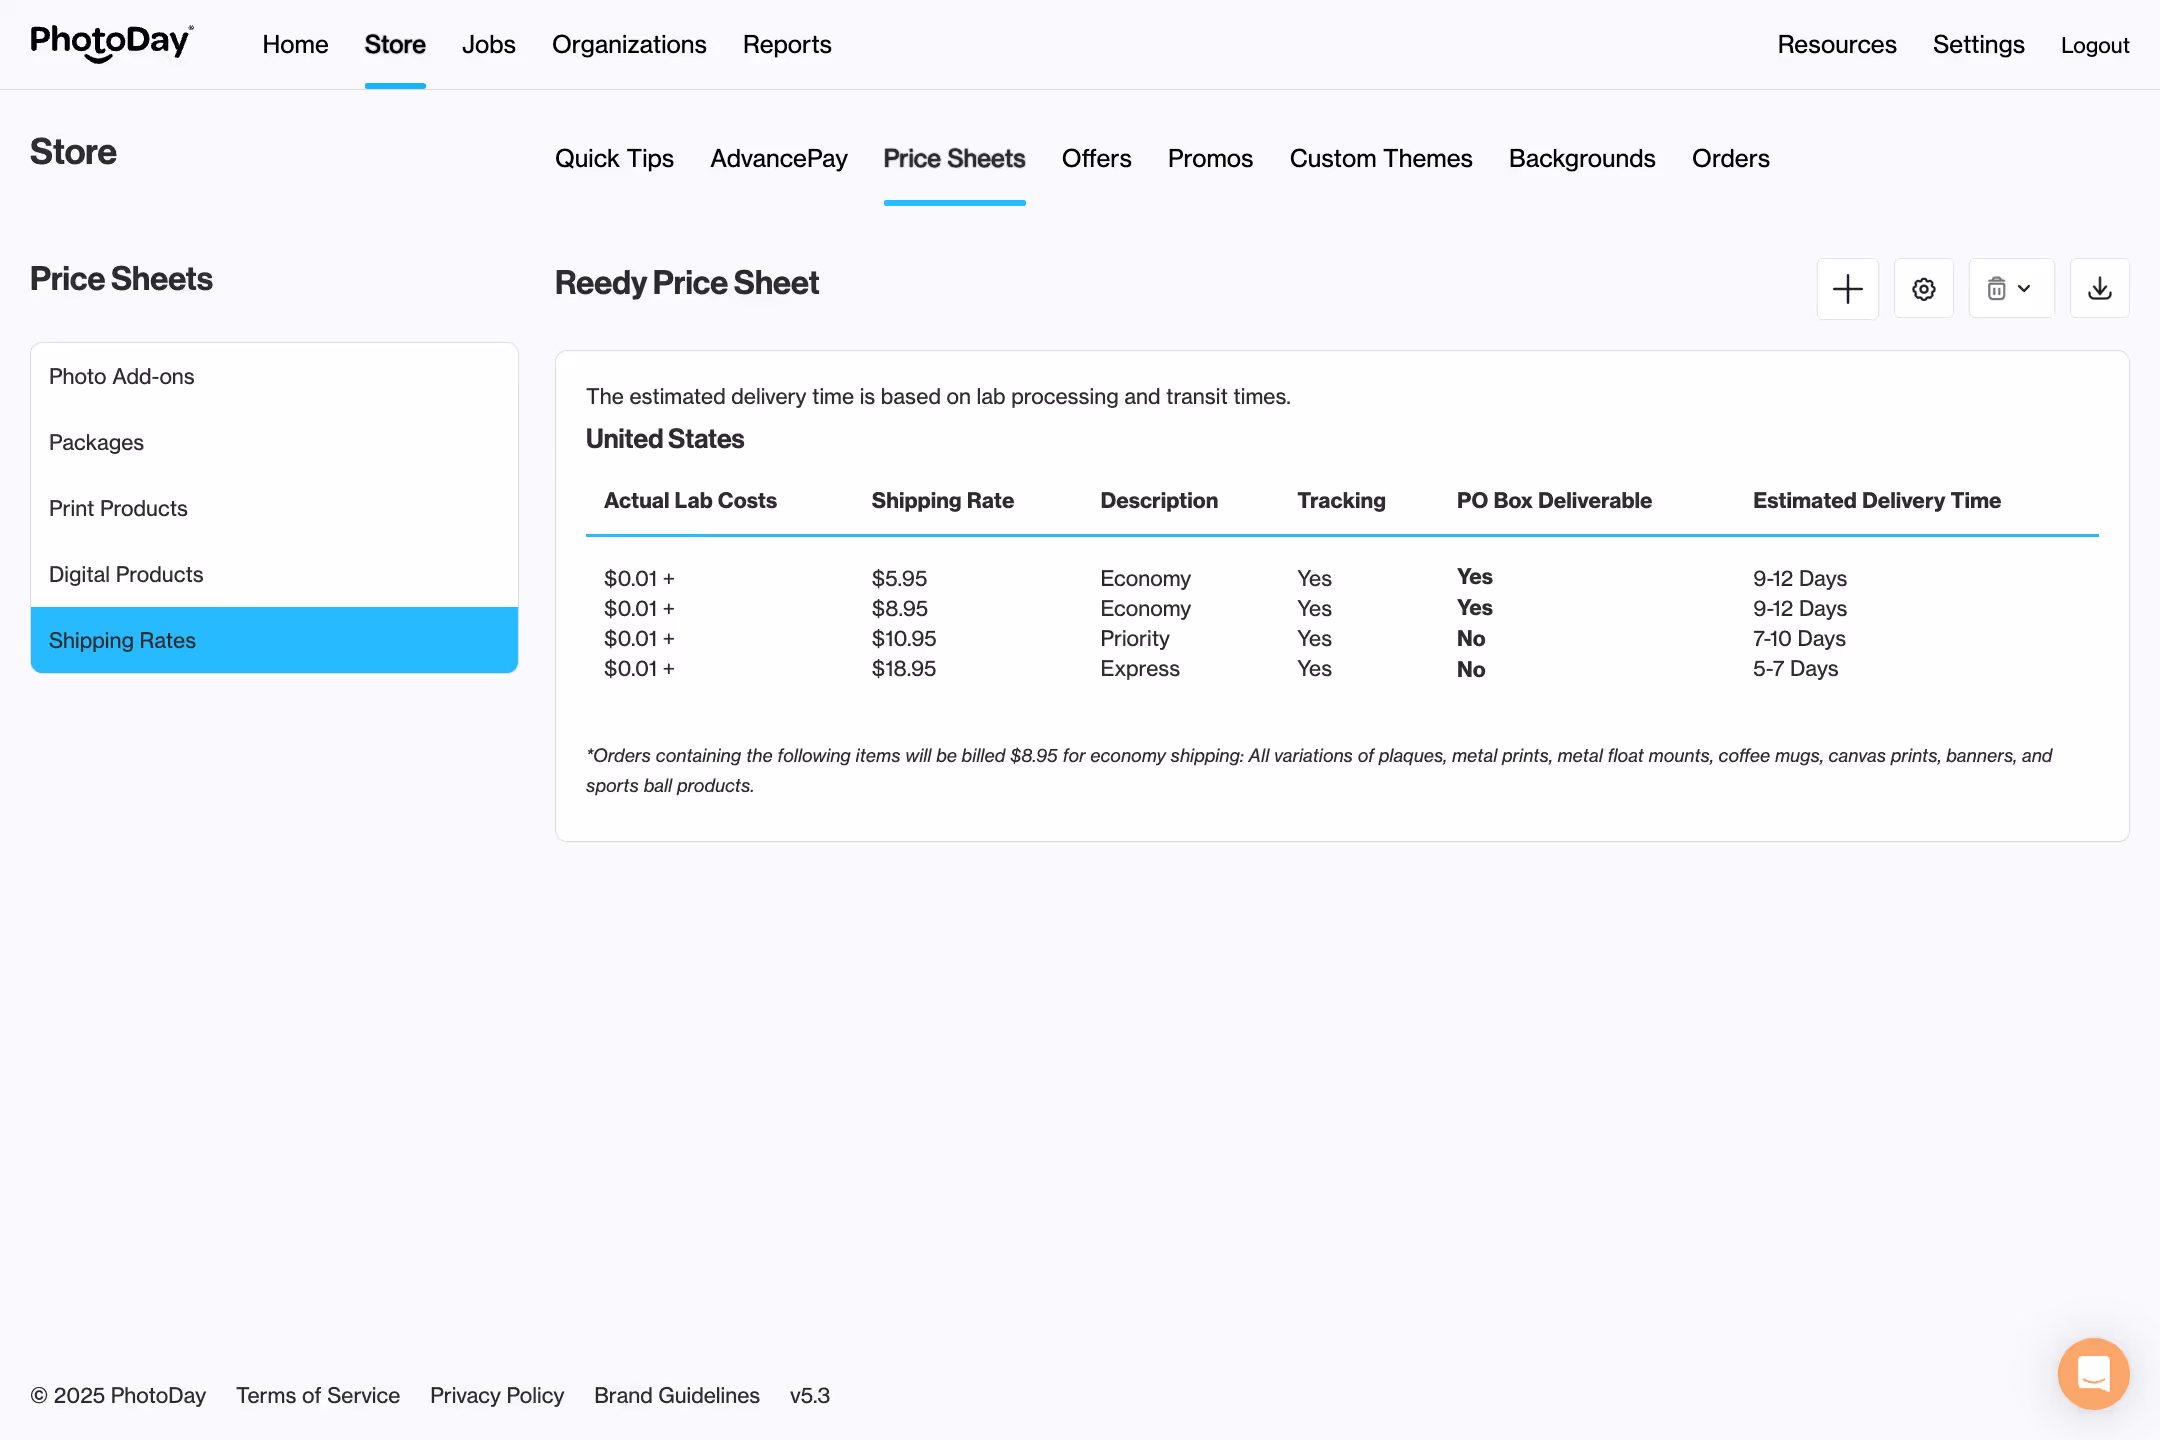Select the Price Sheets tab

click(954, 159)
